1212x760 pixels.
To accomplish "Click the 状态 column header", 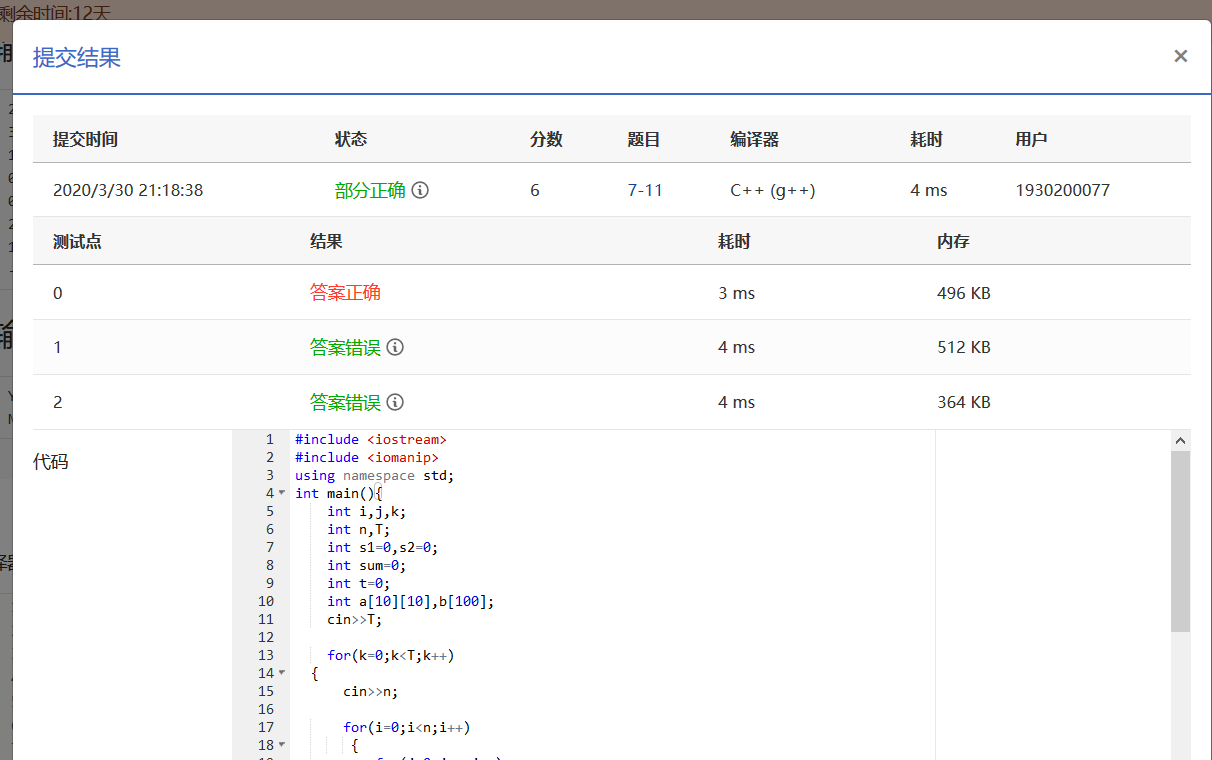I will (351, 140).
